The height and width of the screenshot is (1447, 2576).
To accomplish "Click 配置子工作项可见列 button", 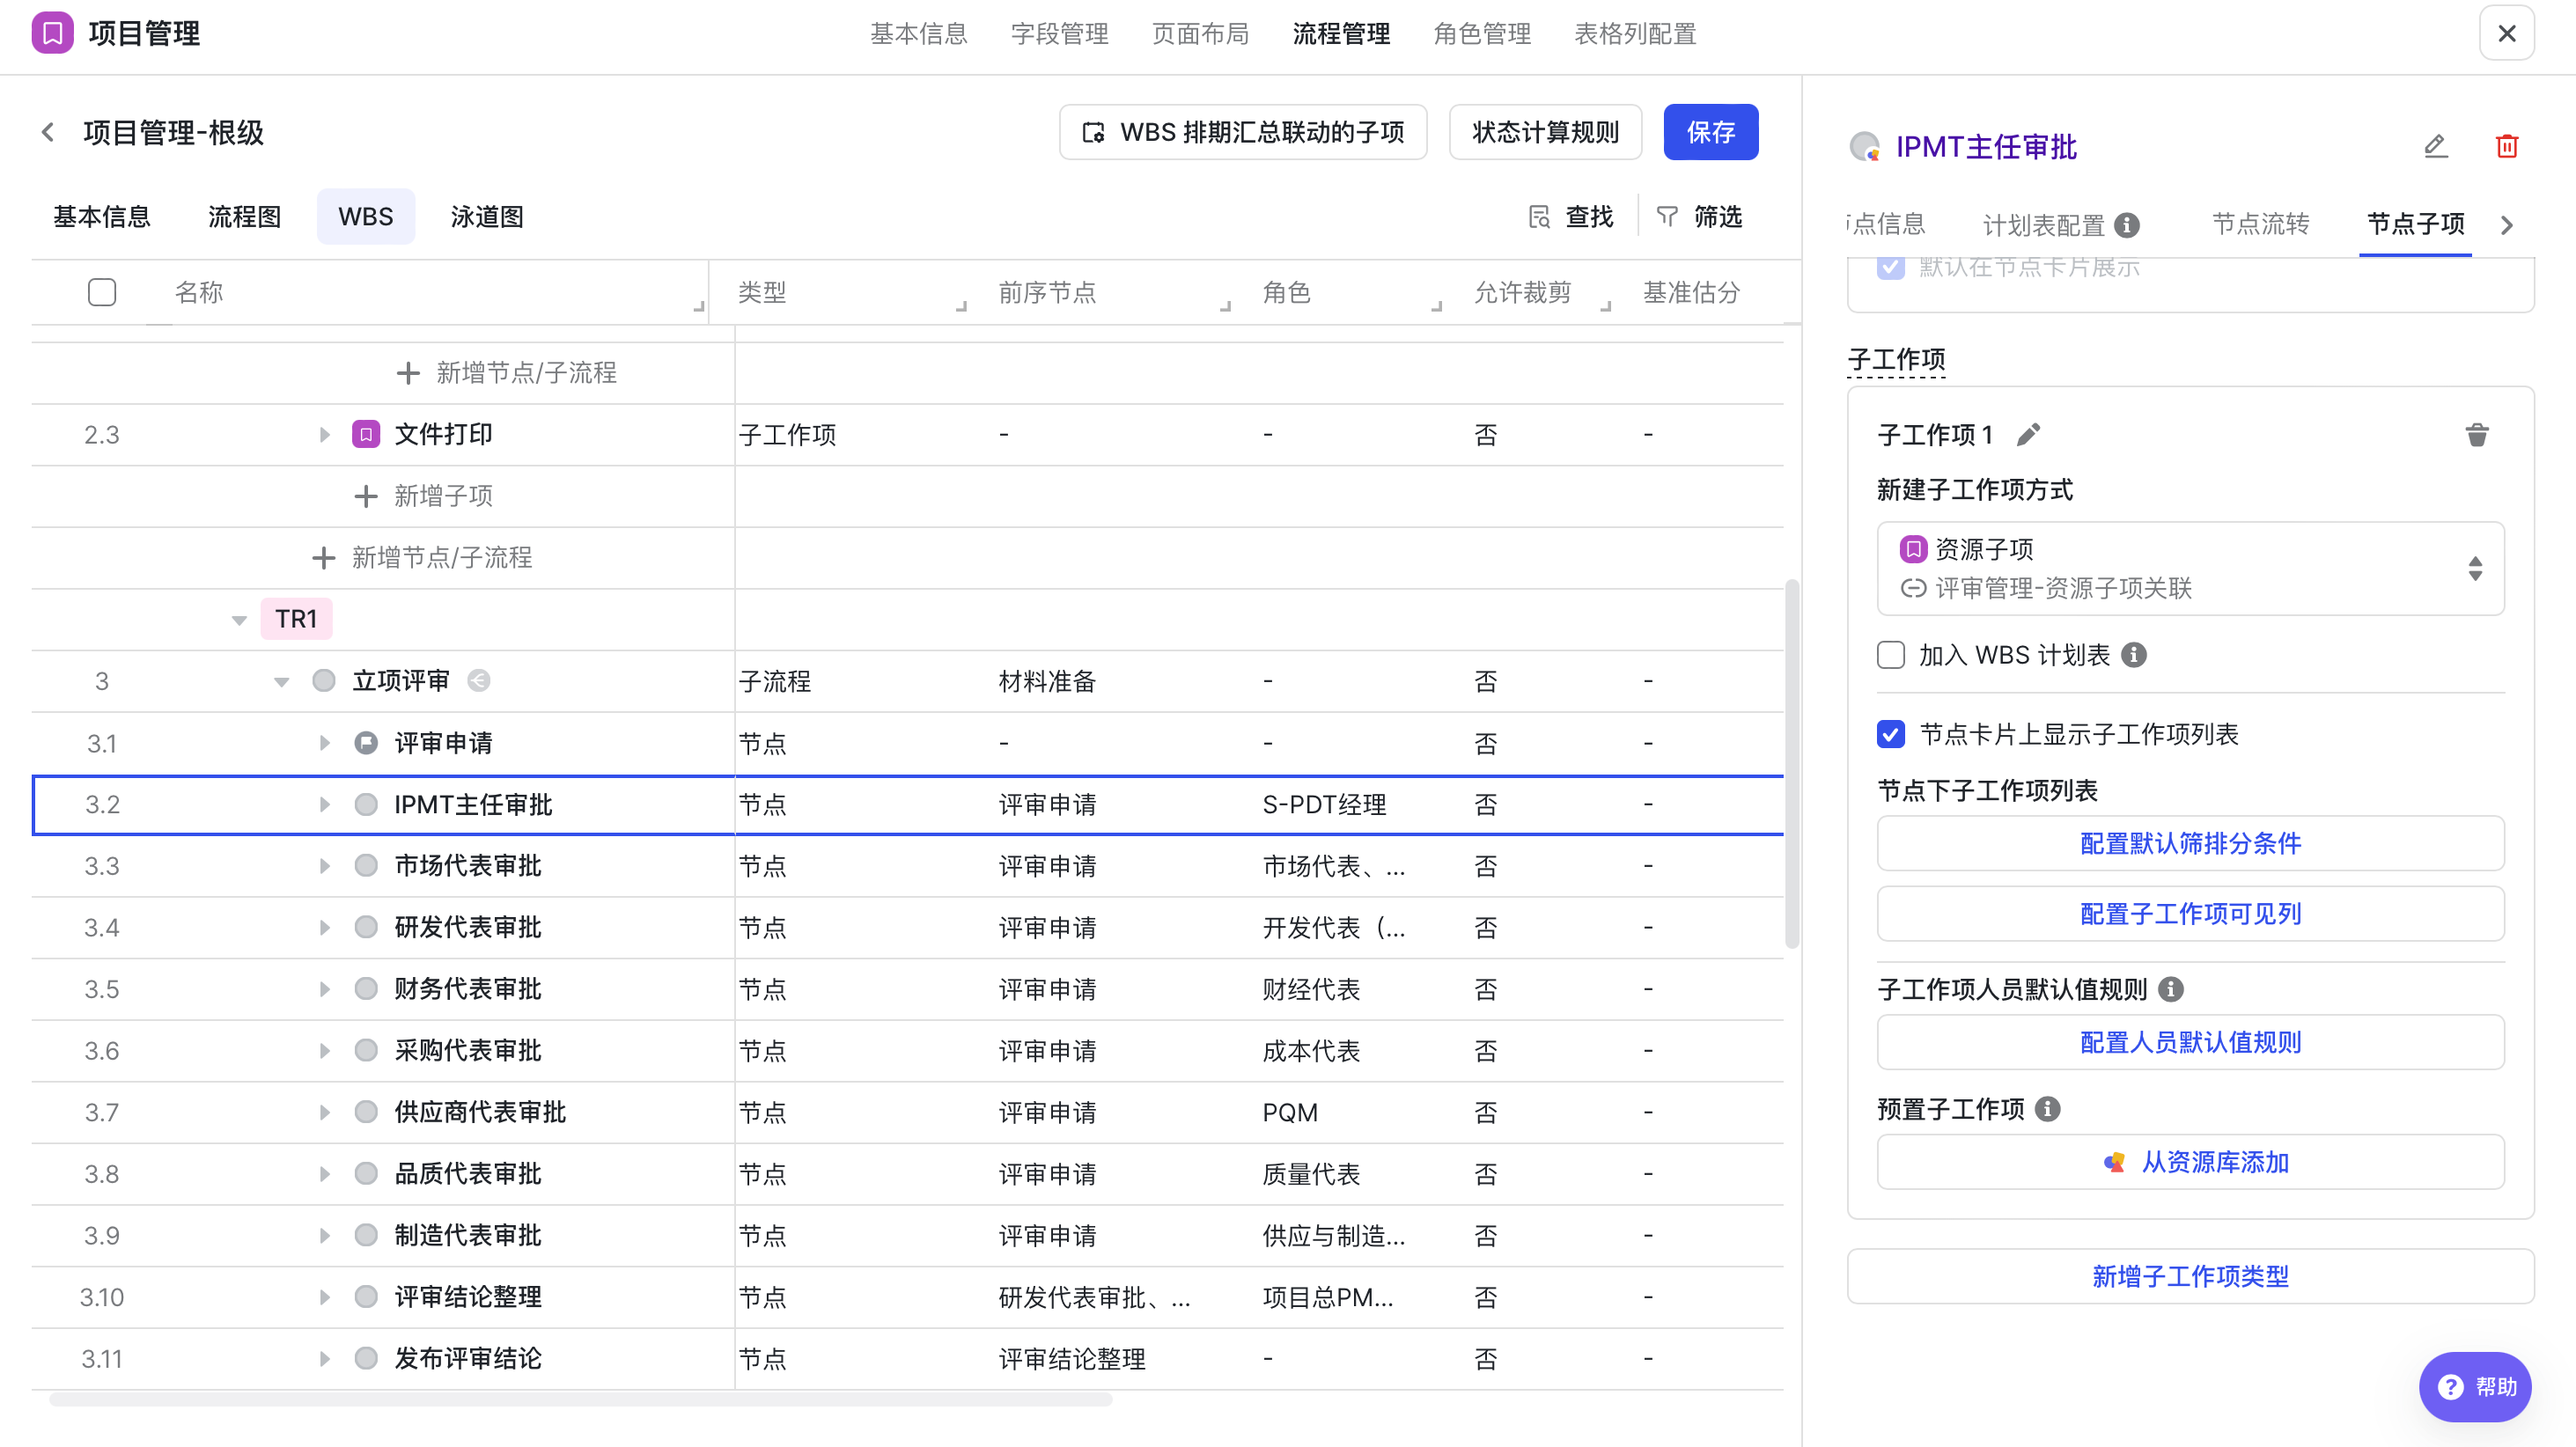I will 2190,914.
